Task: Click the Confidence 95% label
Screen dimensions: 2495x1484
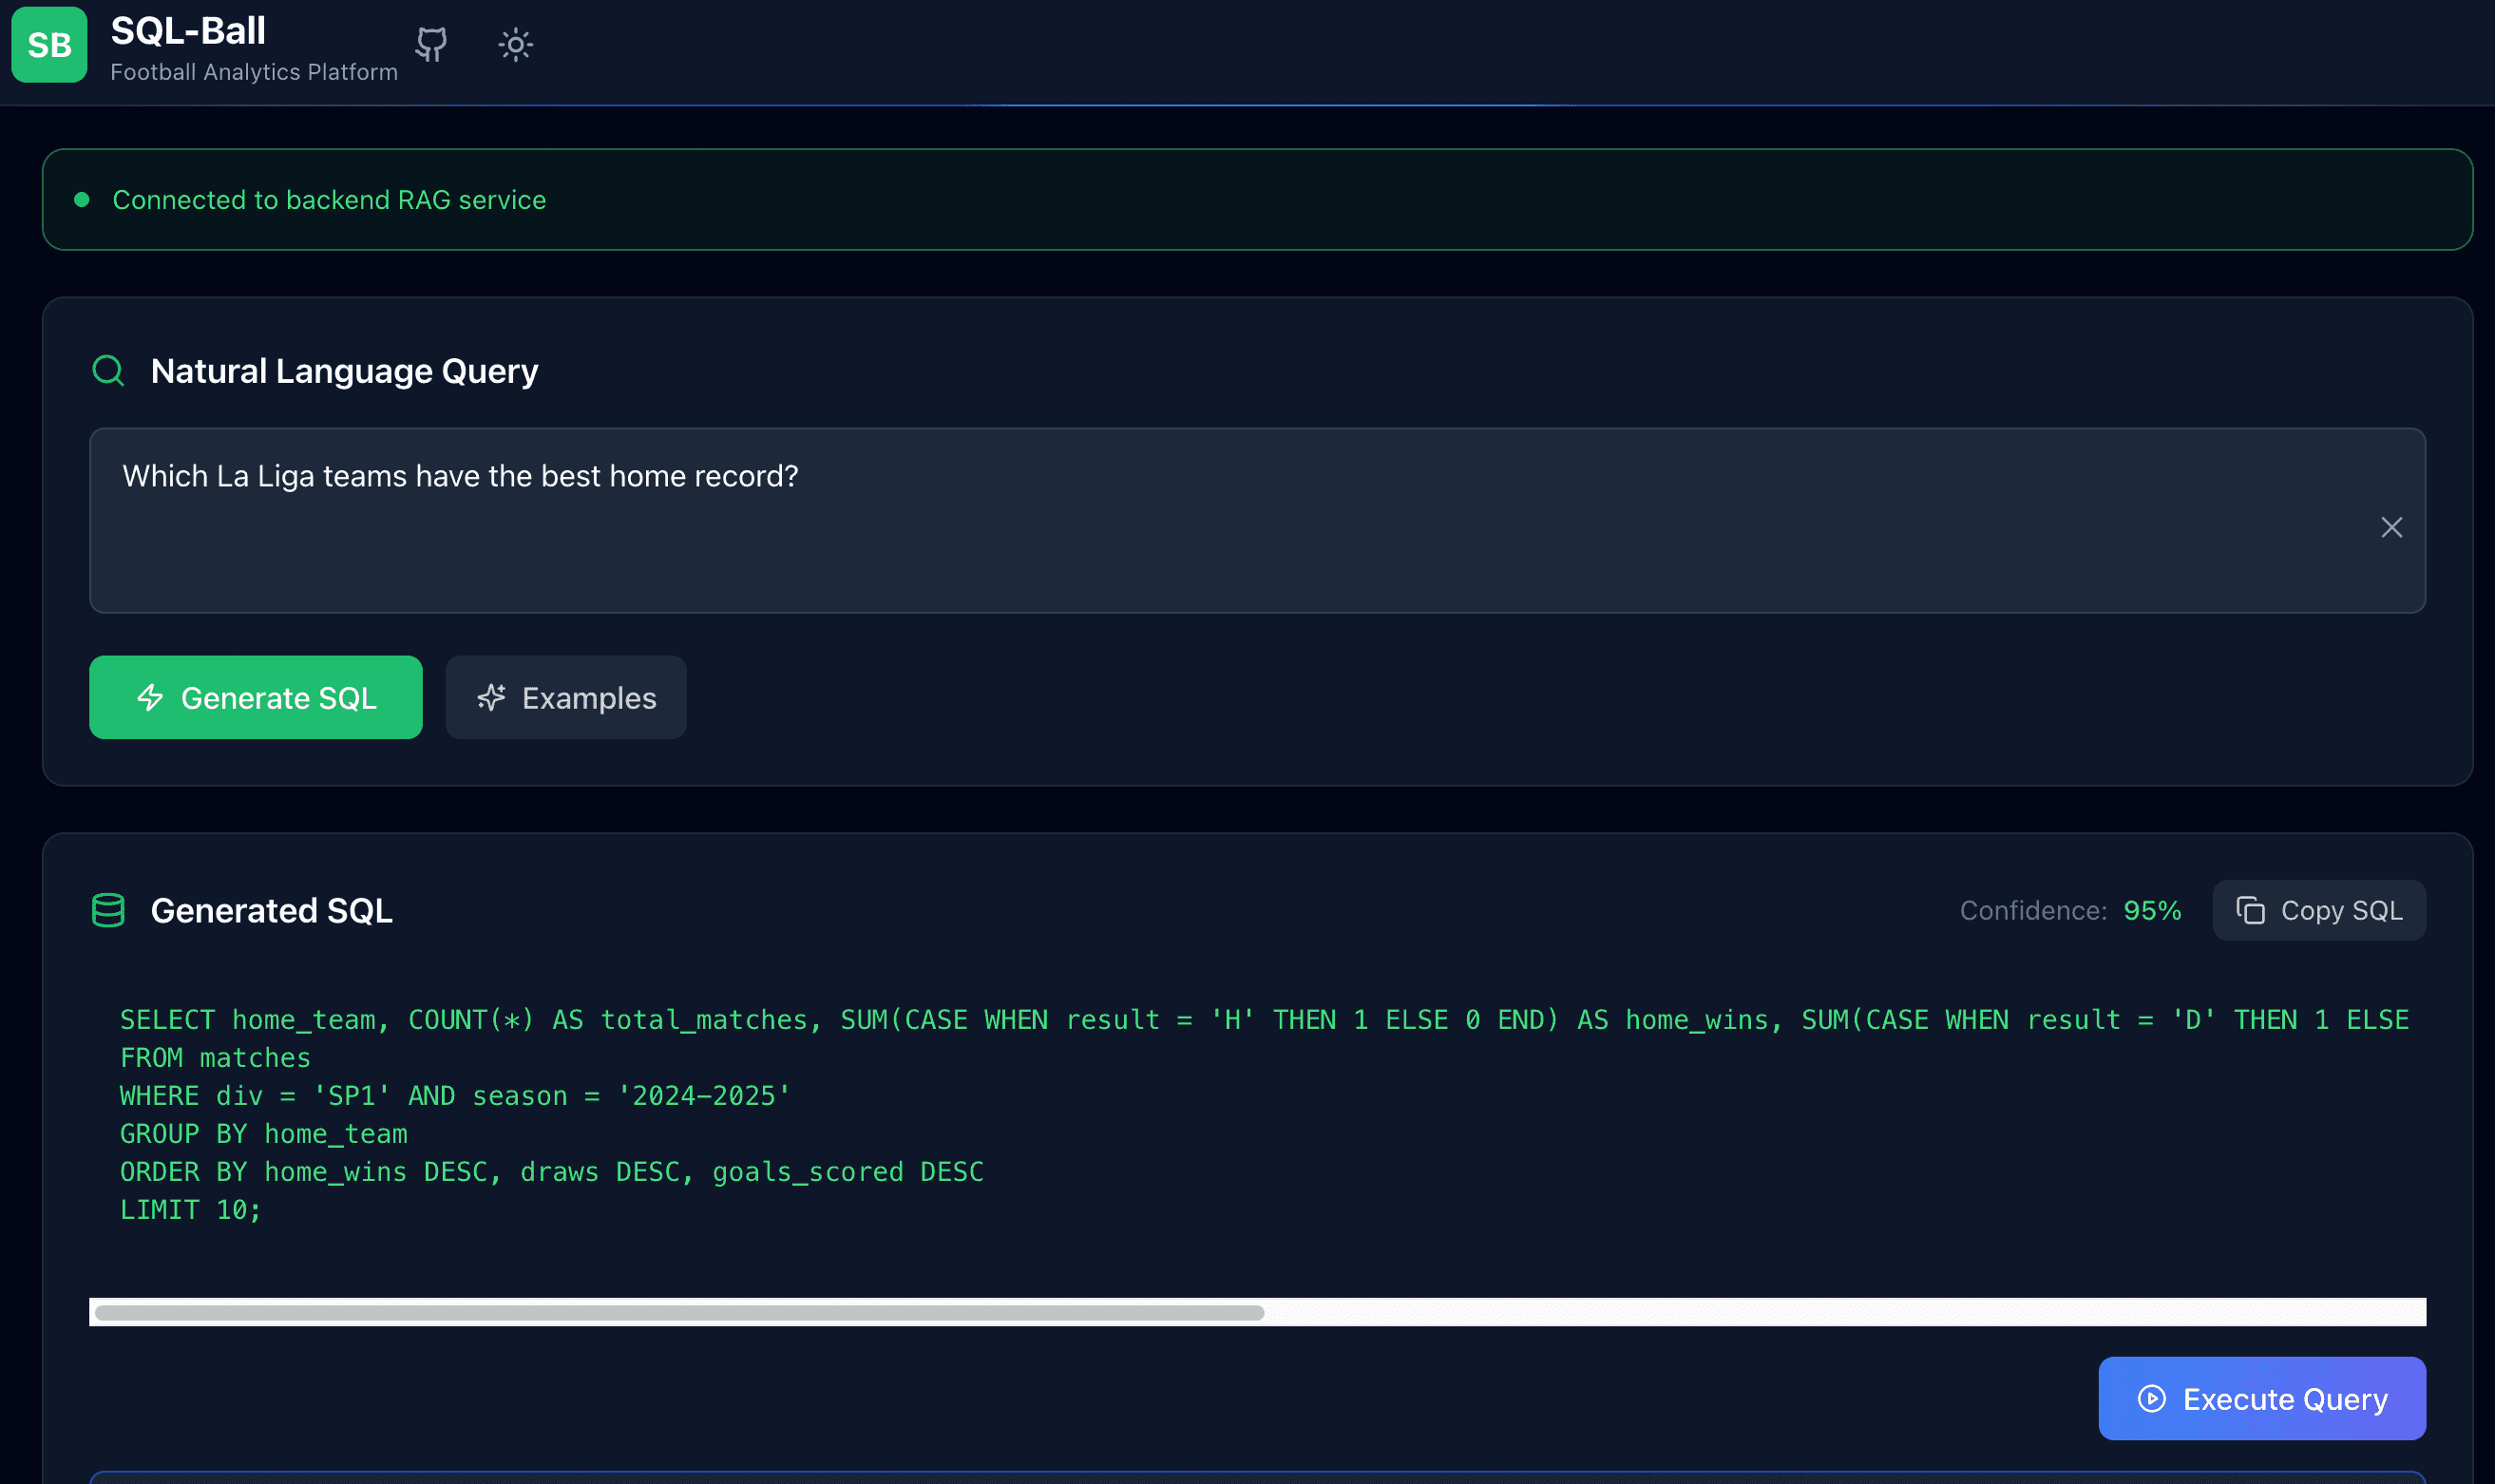Action: 2069,910
